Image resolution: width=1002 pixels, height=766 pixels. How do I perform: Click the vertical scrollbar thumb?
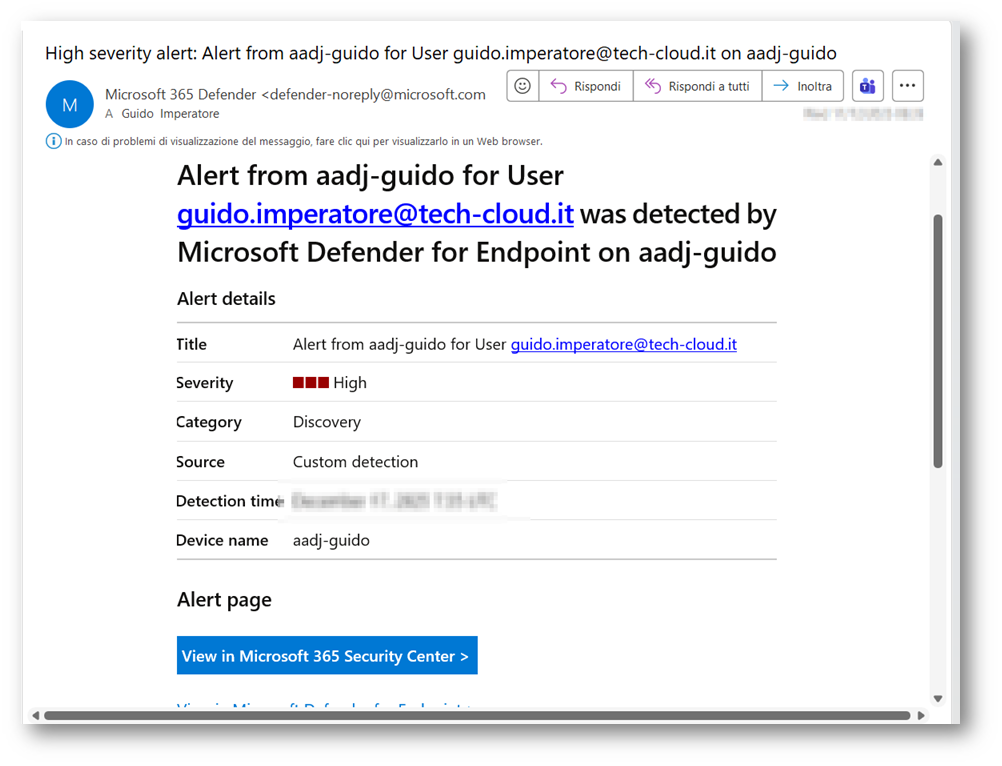(937, 340)
